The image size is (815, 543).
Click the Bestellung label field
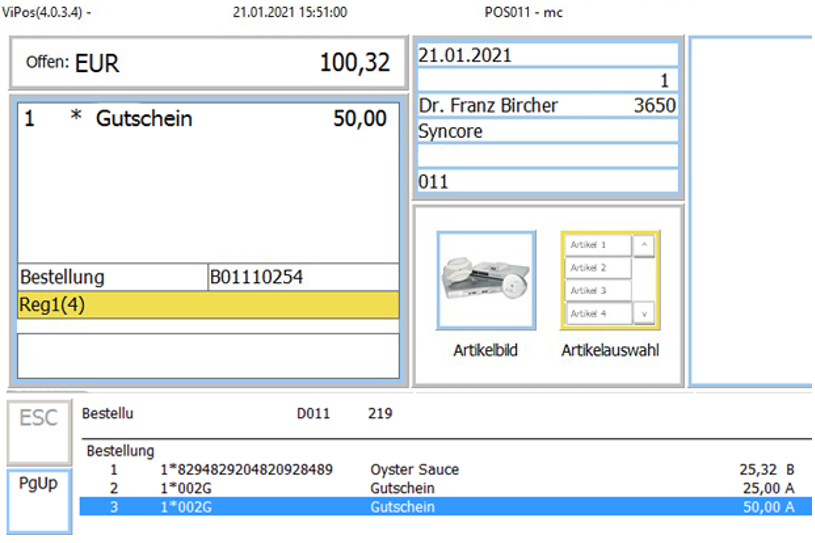point(111,277)
